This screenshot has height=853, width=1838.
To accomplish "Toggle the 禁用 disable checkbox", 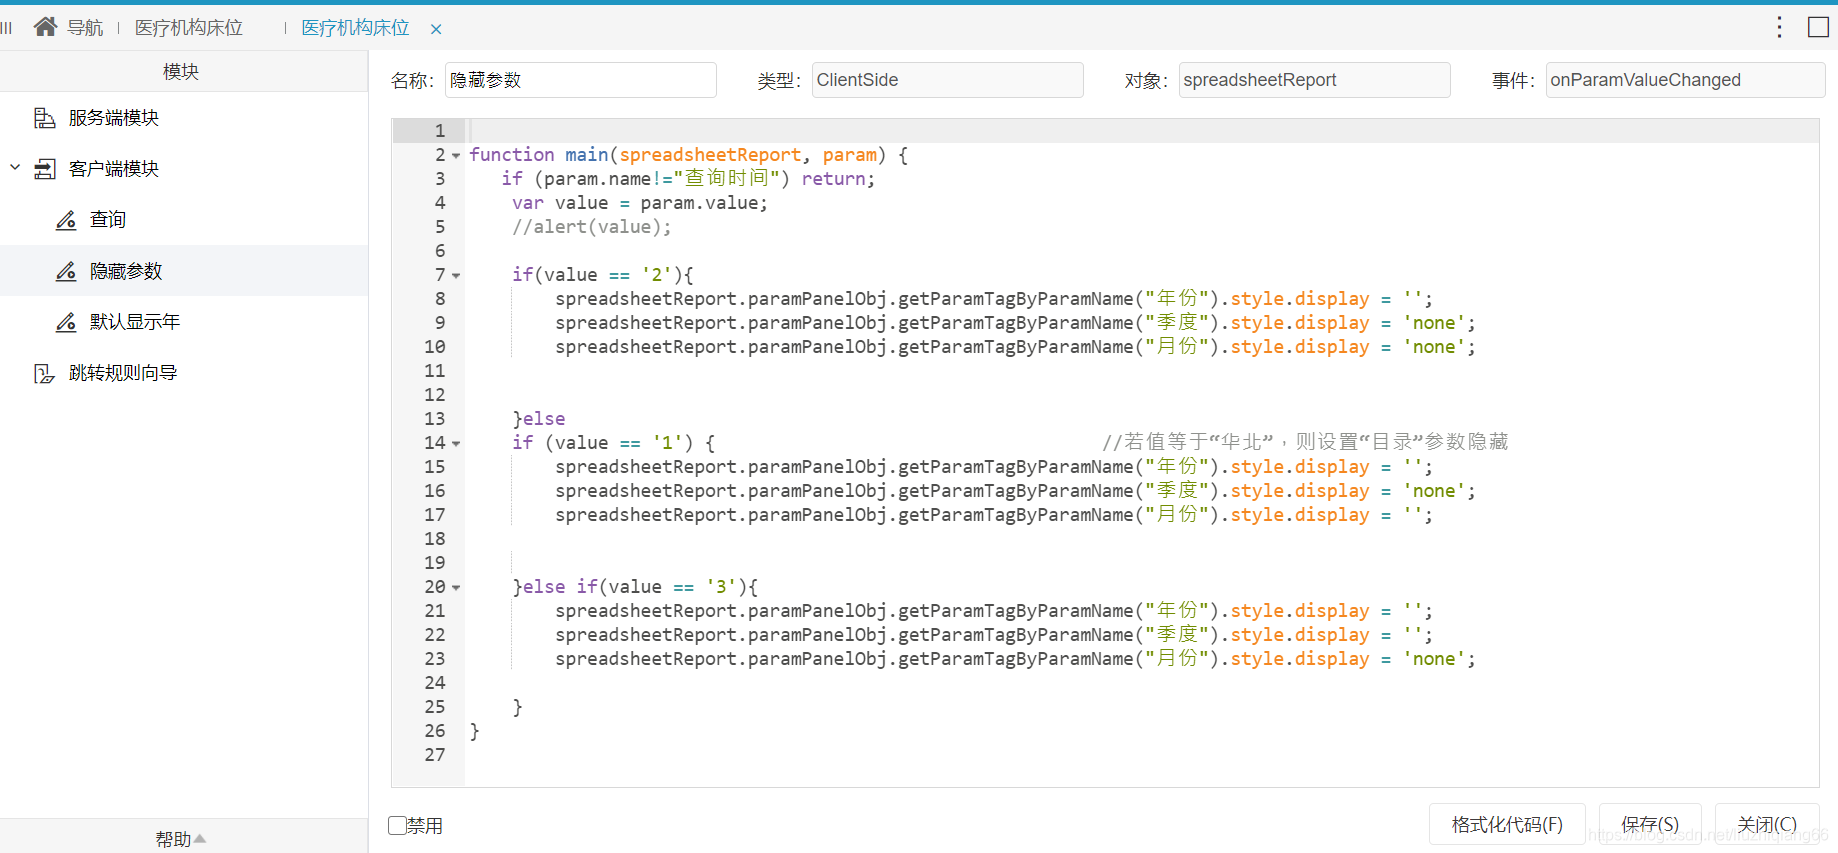I will pos(398,825).
